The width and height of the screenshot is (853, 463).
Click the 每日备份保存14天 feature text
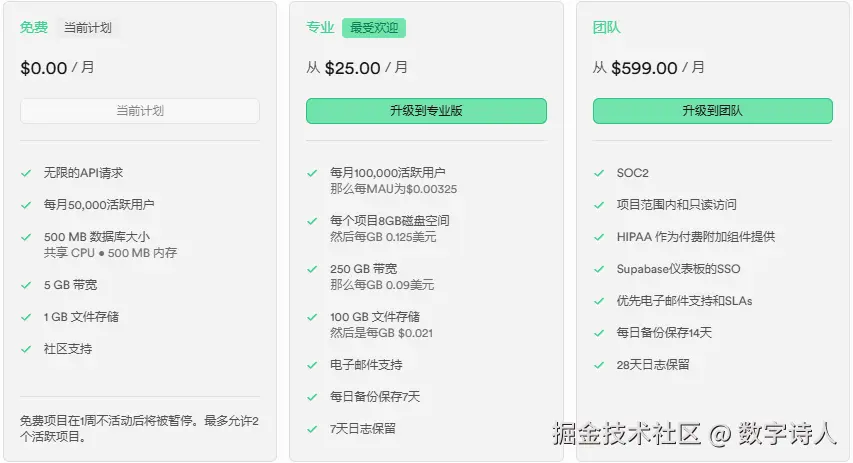coord(664,332)
